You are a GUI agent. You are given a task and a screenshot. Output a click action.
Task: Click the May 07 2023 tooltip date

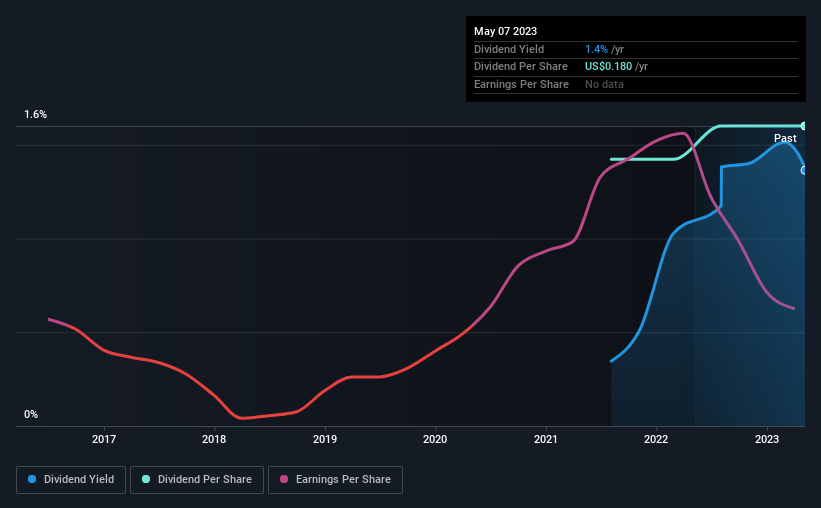[505, 31]
